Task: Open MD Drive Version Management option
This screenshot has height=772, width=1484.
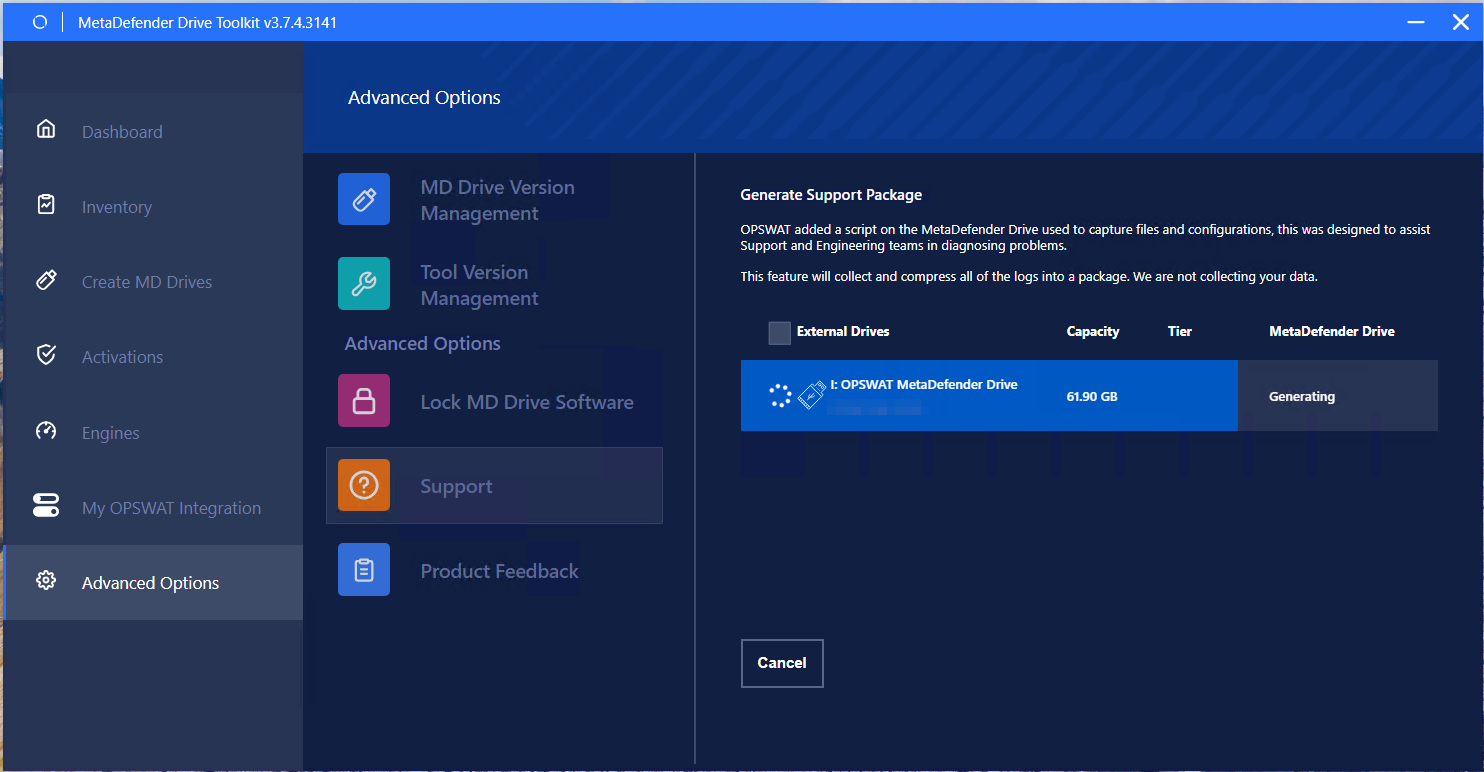Action: click(494, 199)
